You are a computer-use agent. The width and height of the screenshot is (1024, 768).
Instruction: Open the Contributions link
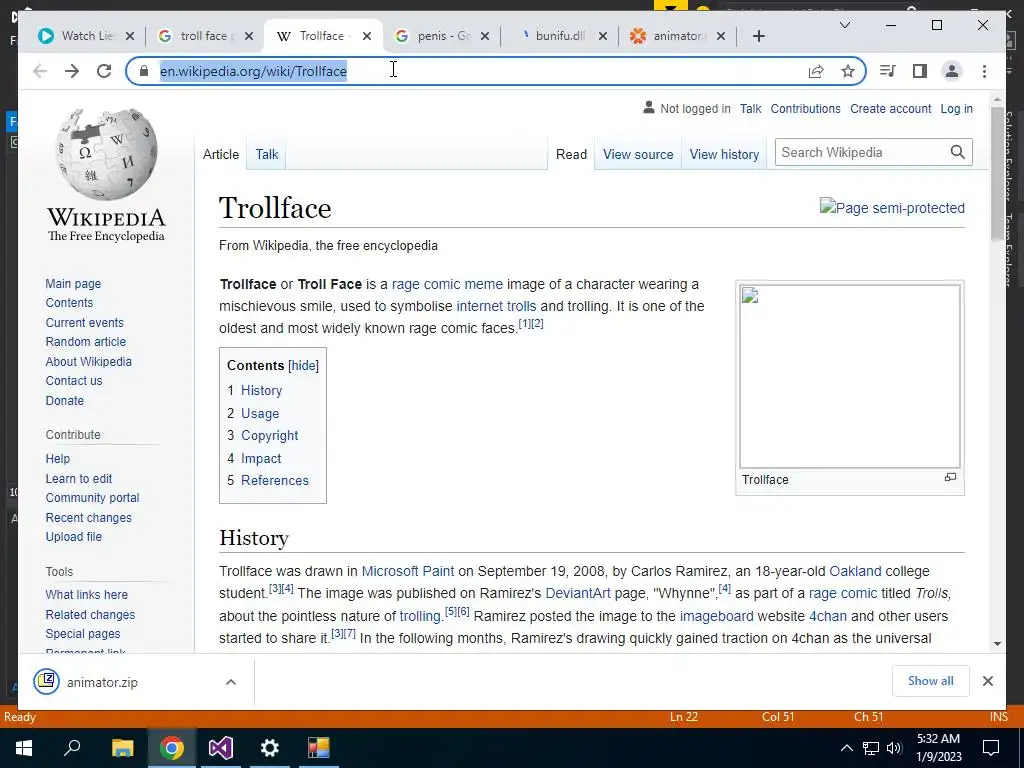[x=805, y=108]
